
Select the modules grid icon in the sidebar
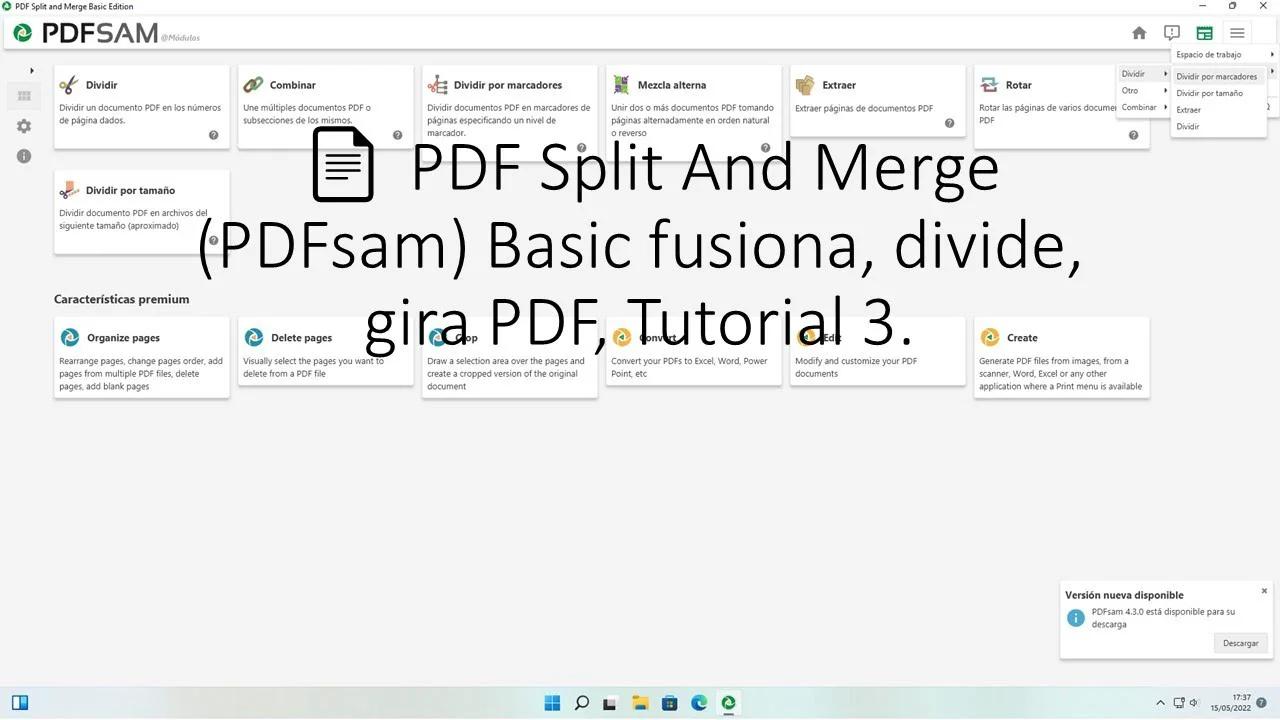(23, 95)
